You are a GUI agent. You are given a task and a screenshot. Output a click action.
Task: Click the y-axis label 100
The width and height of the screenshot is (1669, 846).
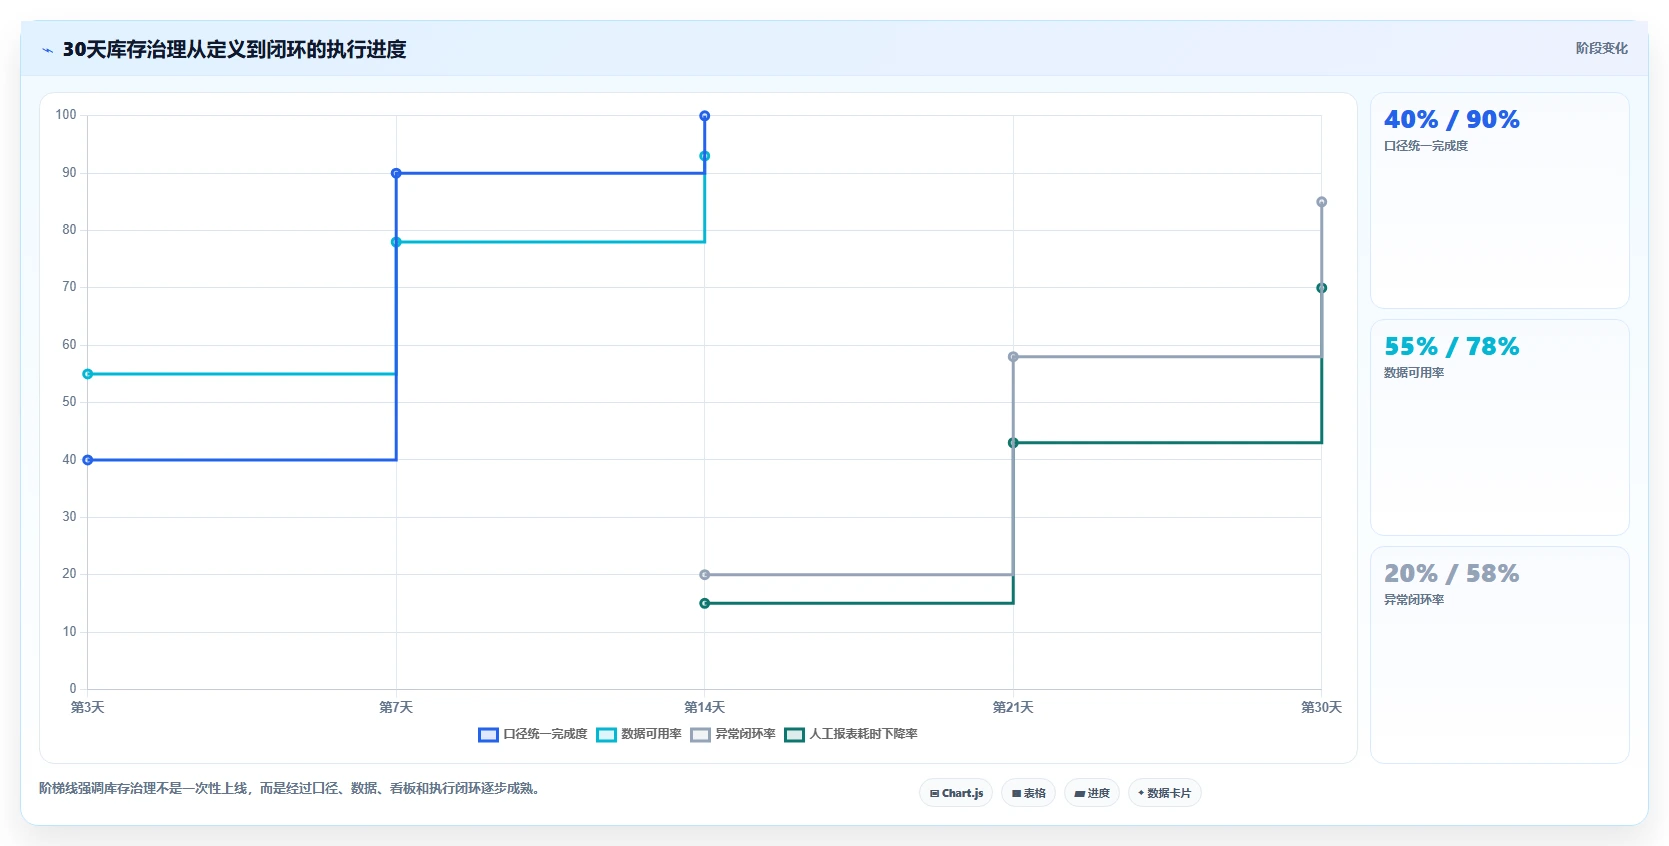(66, 115)
